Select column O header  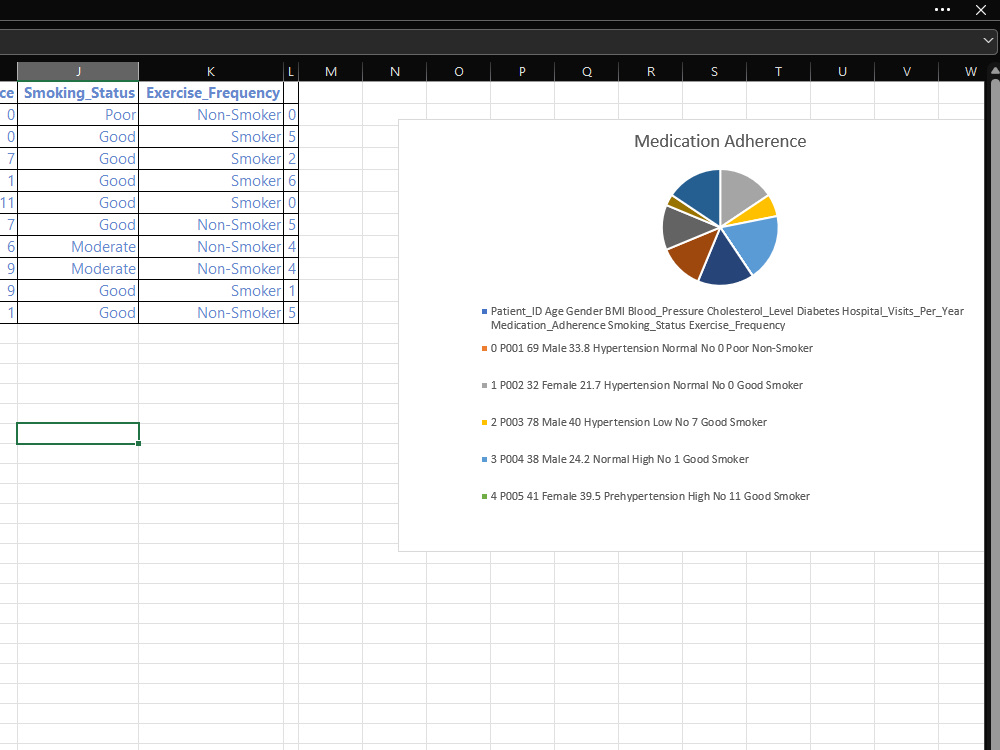[x=459, y=71]
